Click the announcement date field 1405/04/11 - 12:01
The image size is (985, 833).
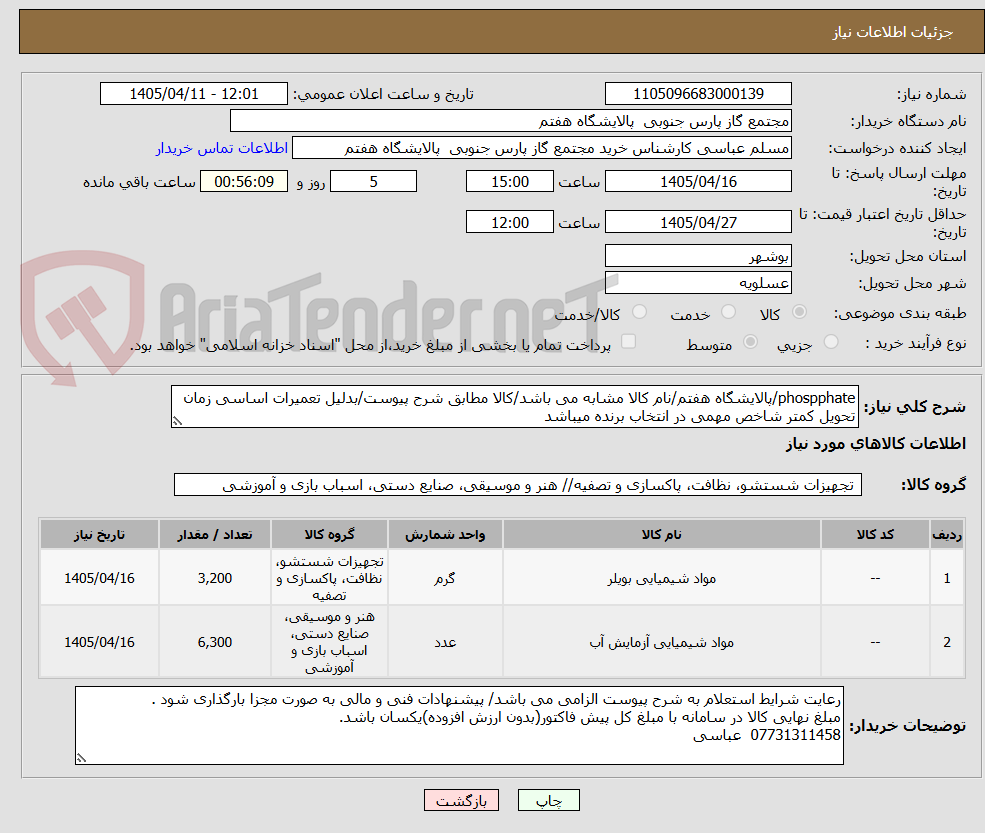[193, 94]
